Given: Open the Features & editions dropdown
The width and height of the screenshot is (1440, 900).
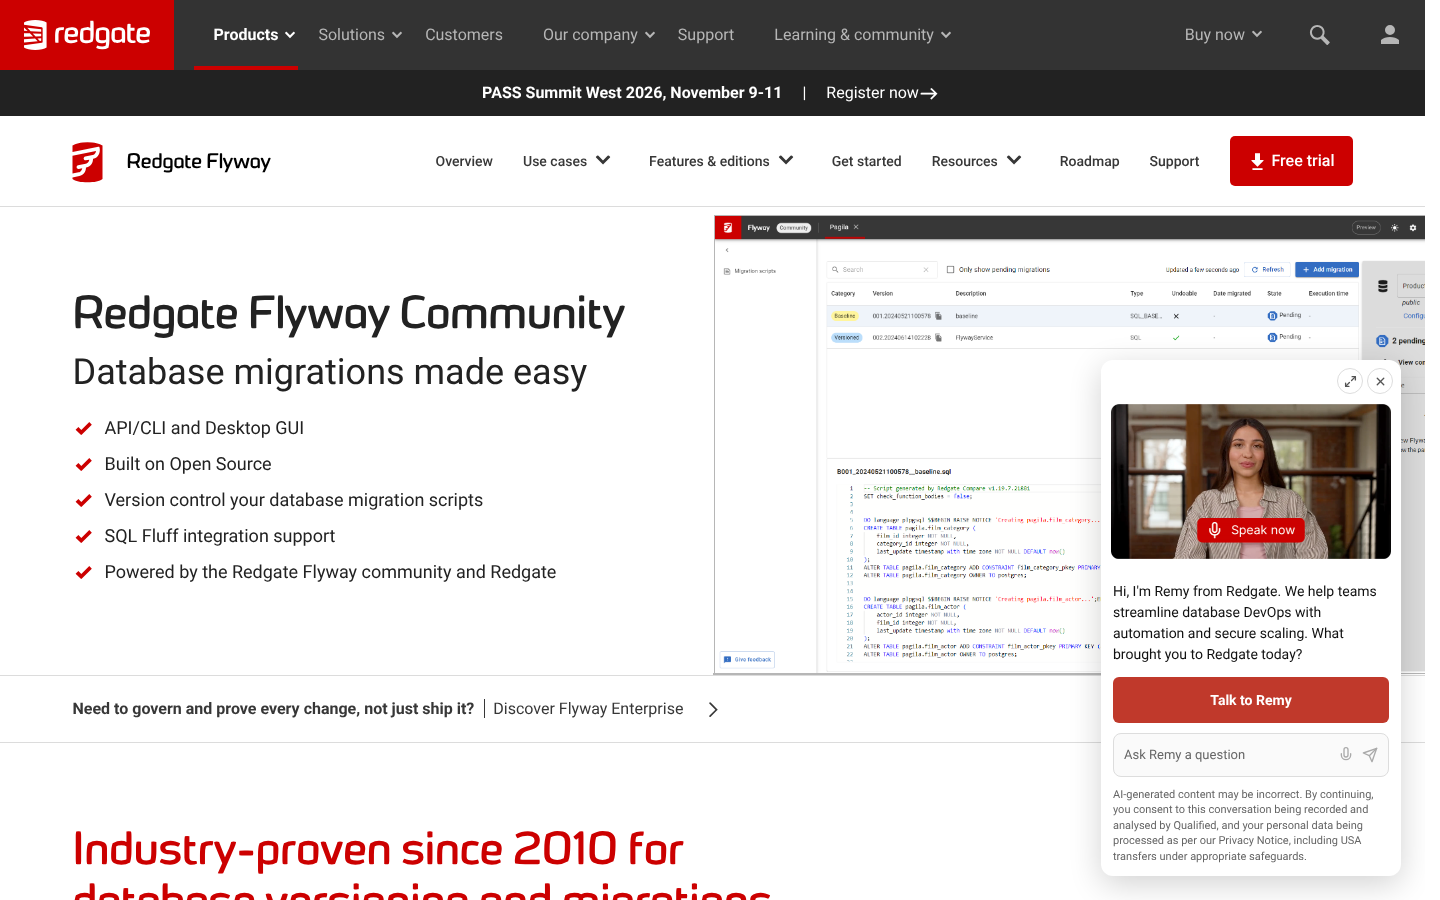Looking at the screenshot, I should [x=721, y=161].
